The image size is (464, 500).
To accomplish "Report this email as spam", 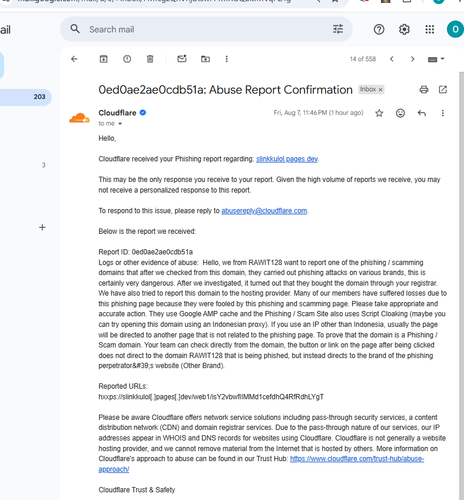I will click(x=127, y=59).
